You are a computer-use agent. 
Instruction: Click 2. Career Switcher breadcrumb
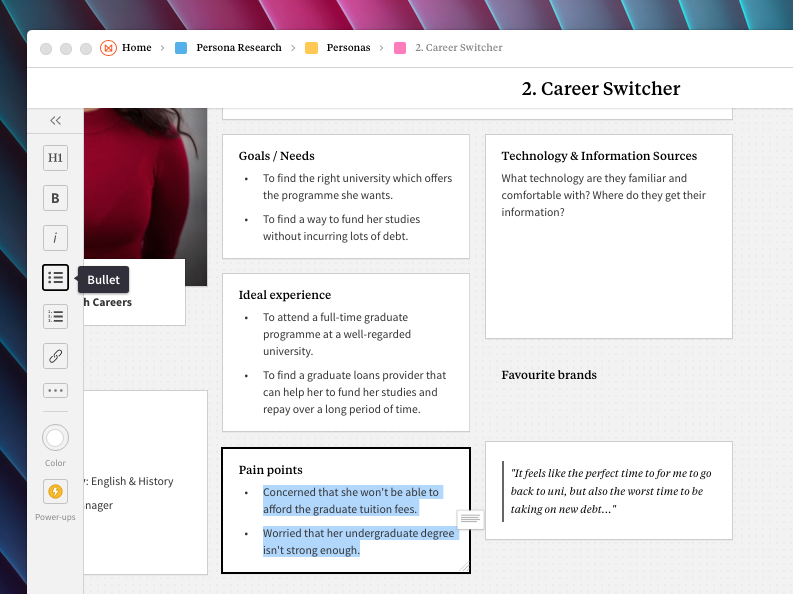tap(459, 48)
